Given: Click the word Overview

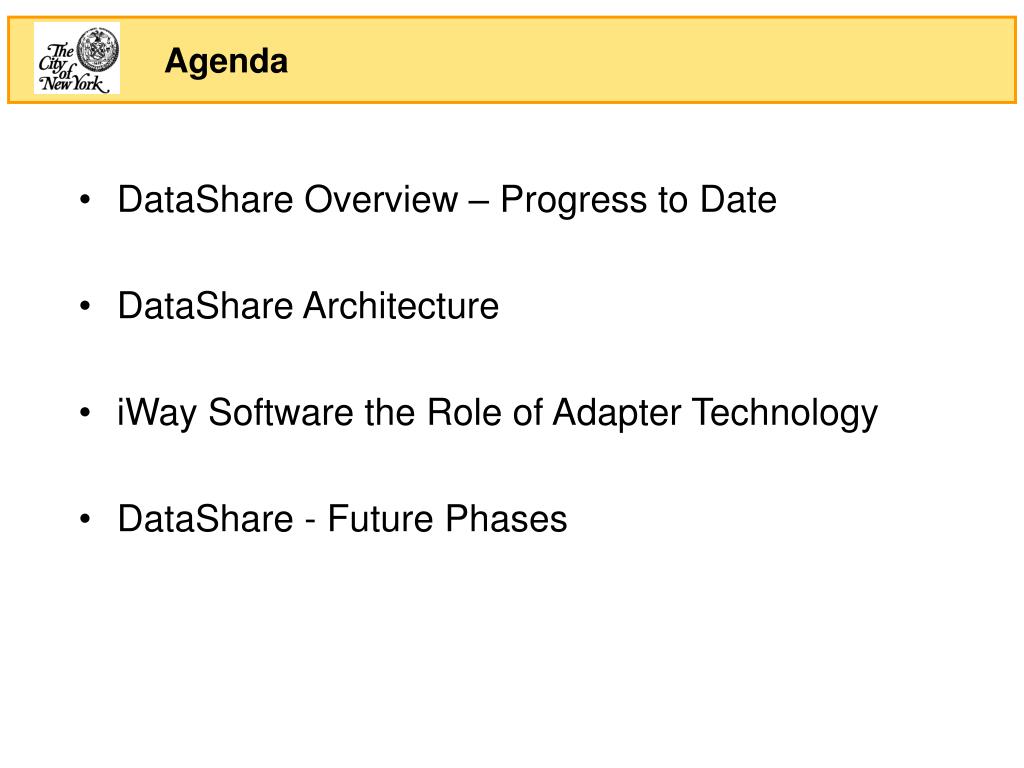Looking at the screenshot, I should click(381, 199).
